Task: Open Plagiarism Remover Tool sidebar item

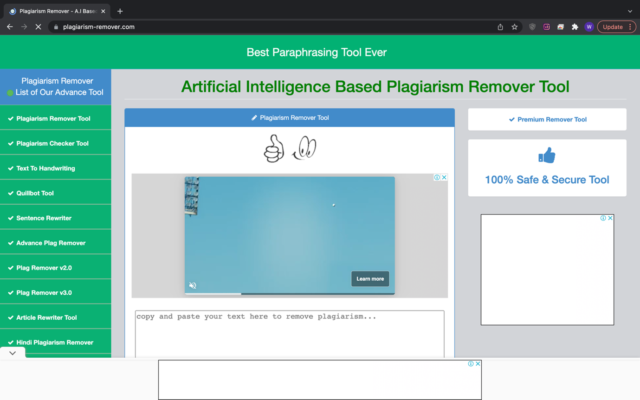Action: (56, 119)
